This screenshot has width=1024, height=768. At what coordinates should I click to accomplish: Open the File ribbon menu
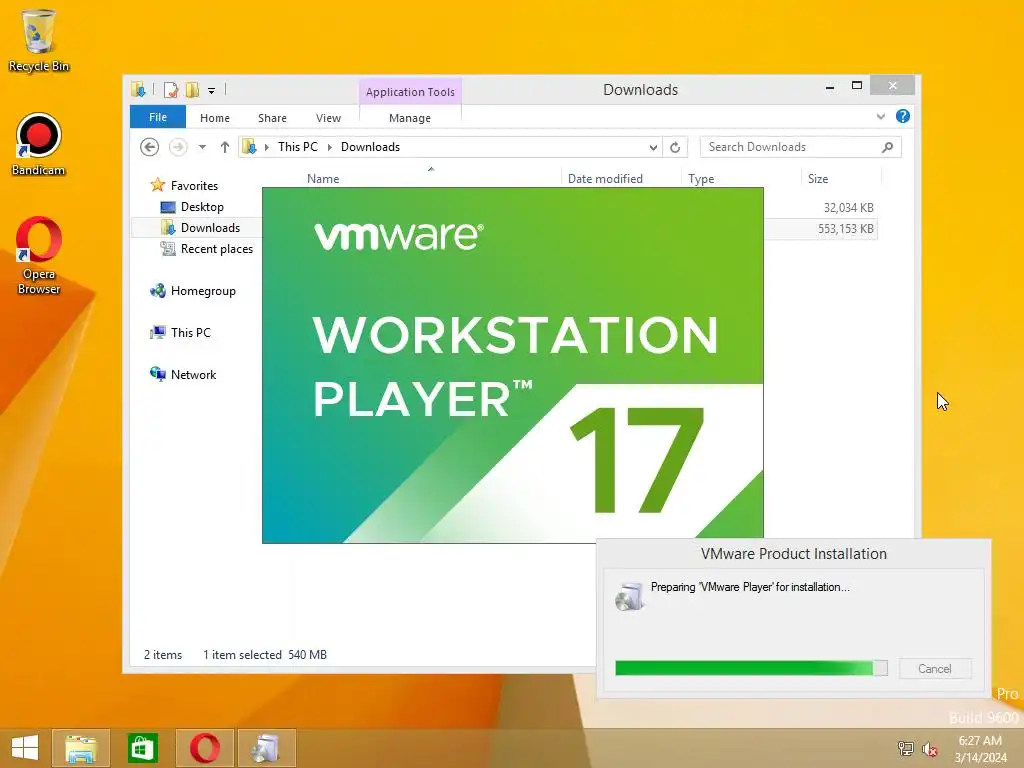tap(158, 117)
